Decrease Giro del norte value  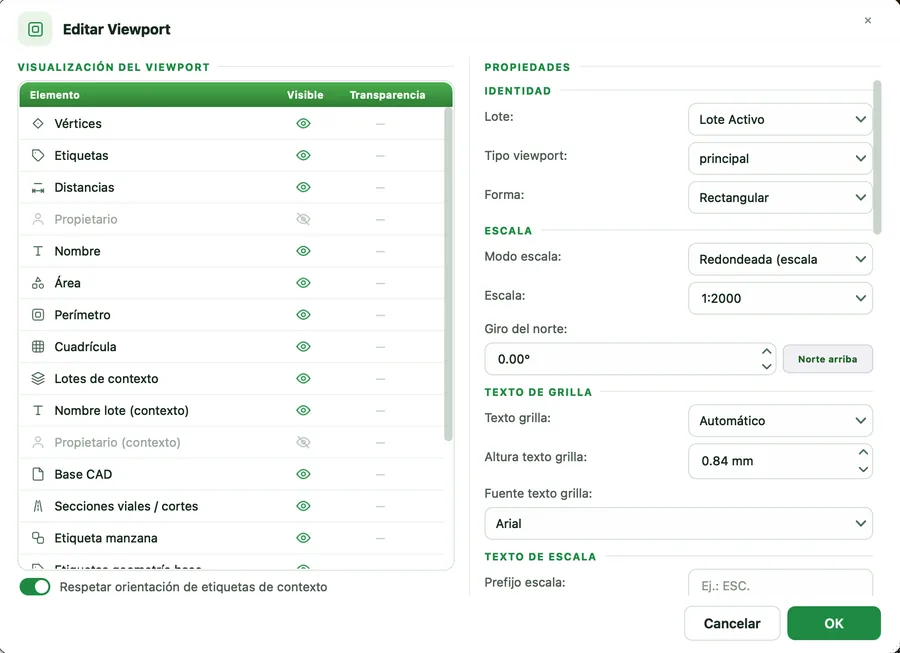(x=766, y=367)
